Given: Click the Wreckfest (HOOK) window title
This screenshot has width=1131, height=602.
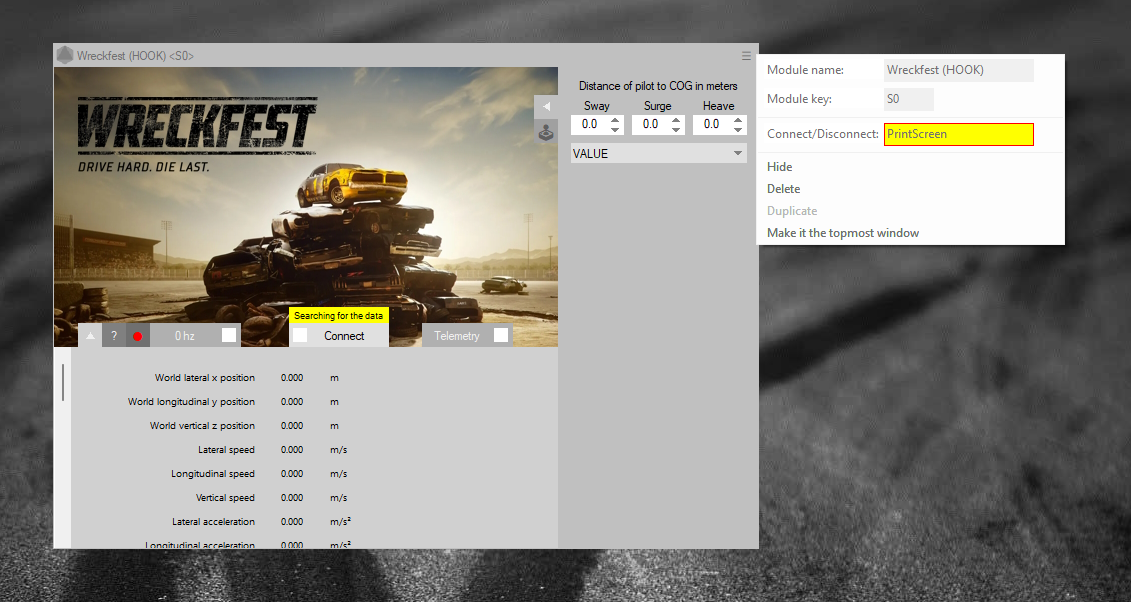Looking at the screenshot, I should 136,56.
